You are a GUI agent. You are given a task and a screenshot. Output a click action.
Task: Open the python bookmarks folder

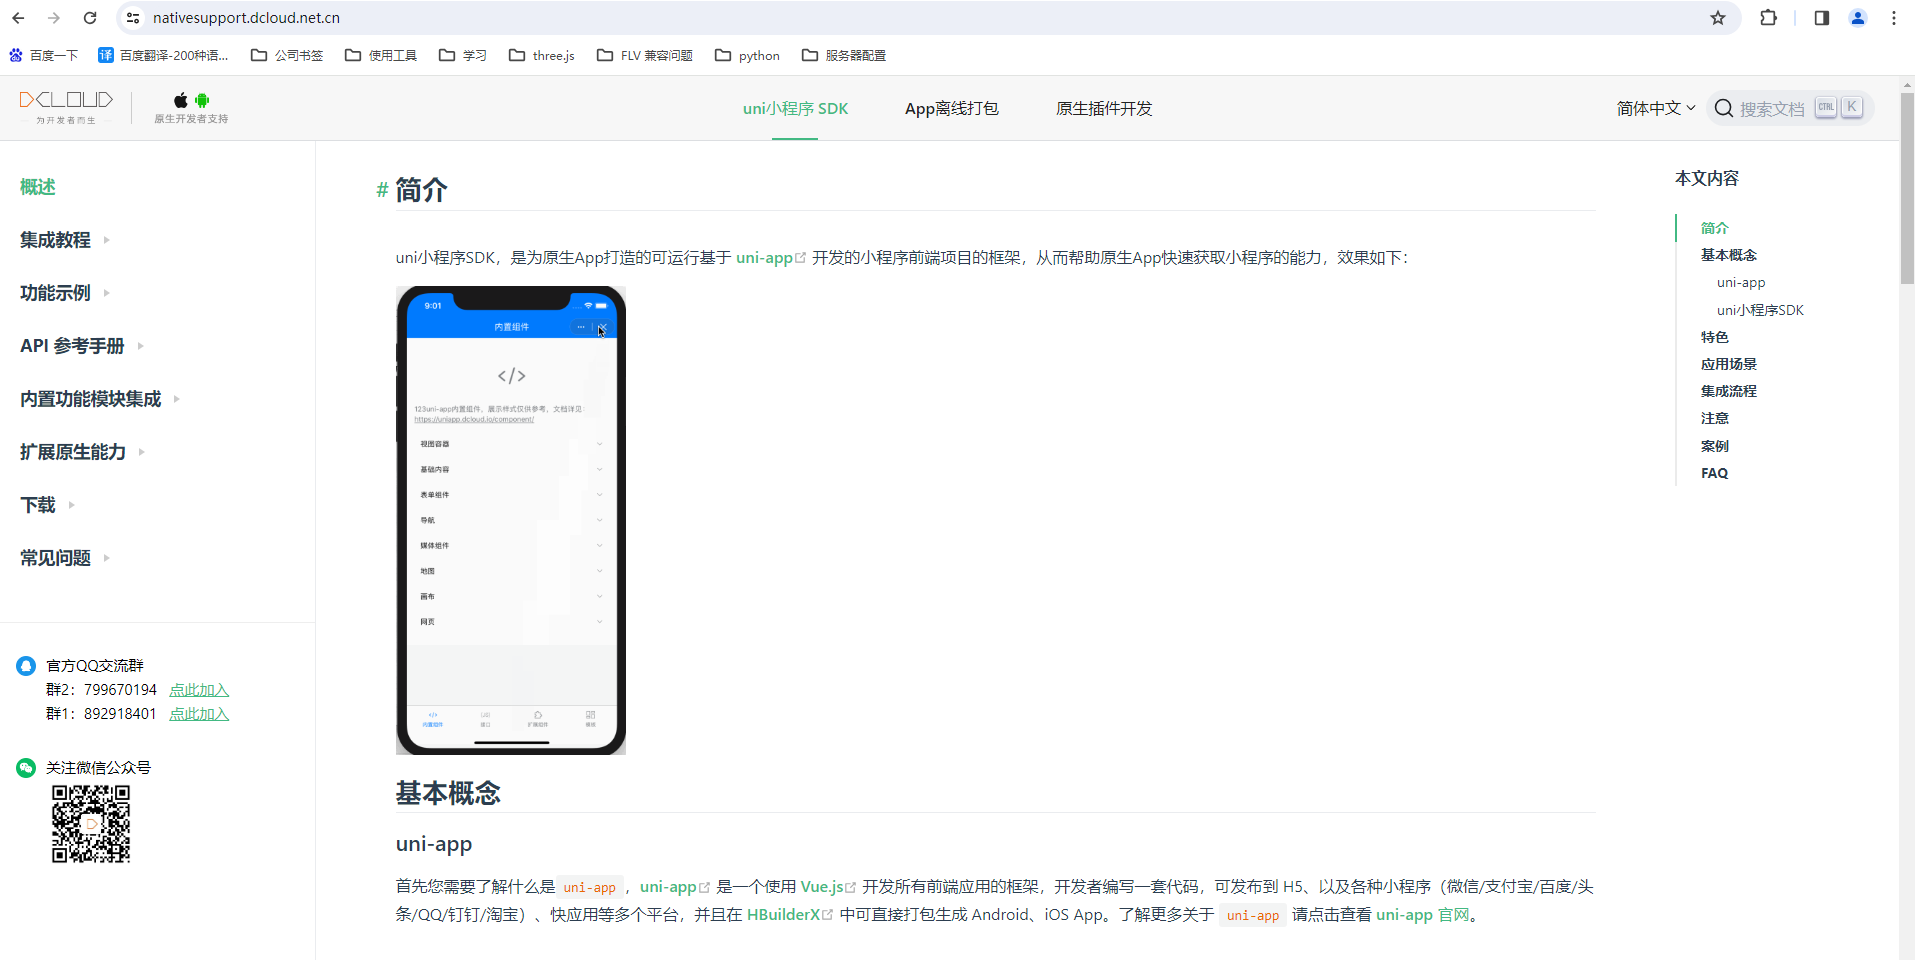[x=747, y=56]
